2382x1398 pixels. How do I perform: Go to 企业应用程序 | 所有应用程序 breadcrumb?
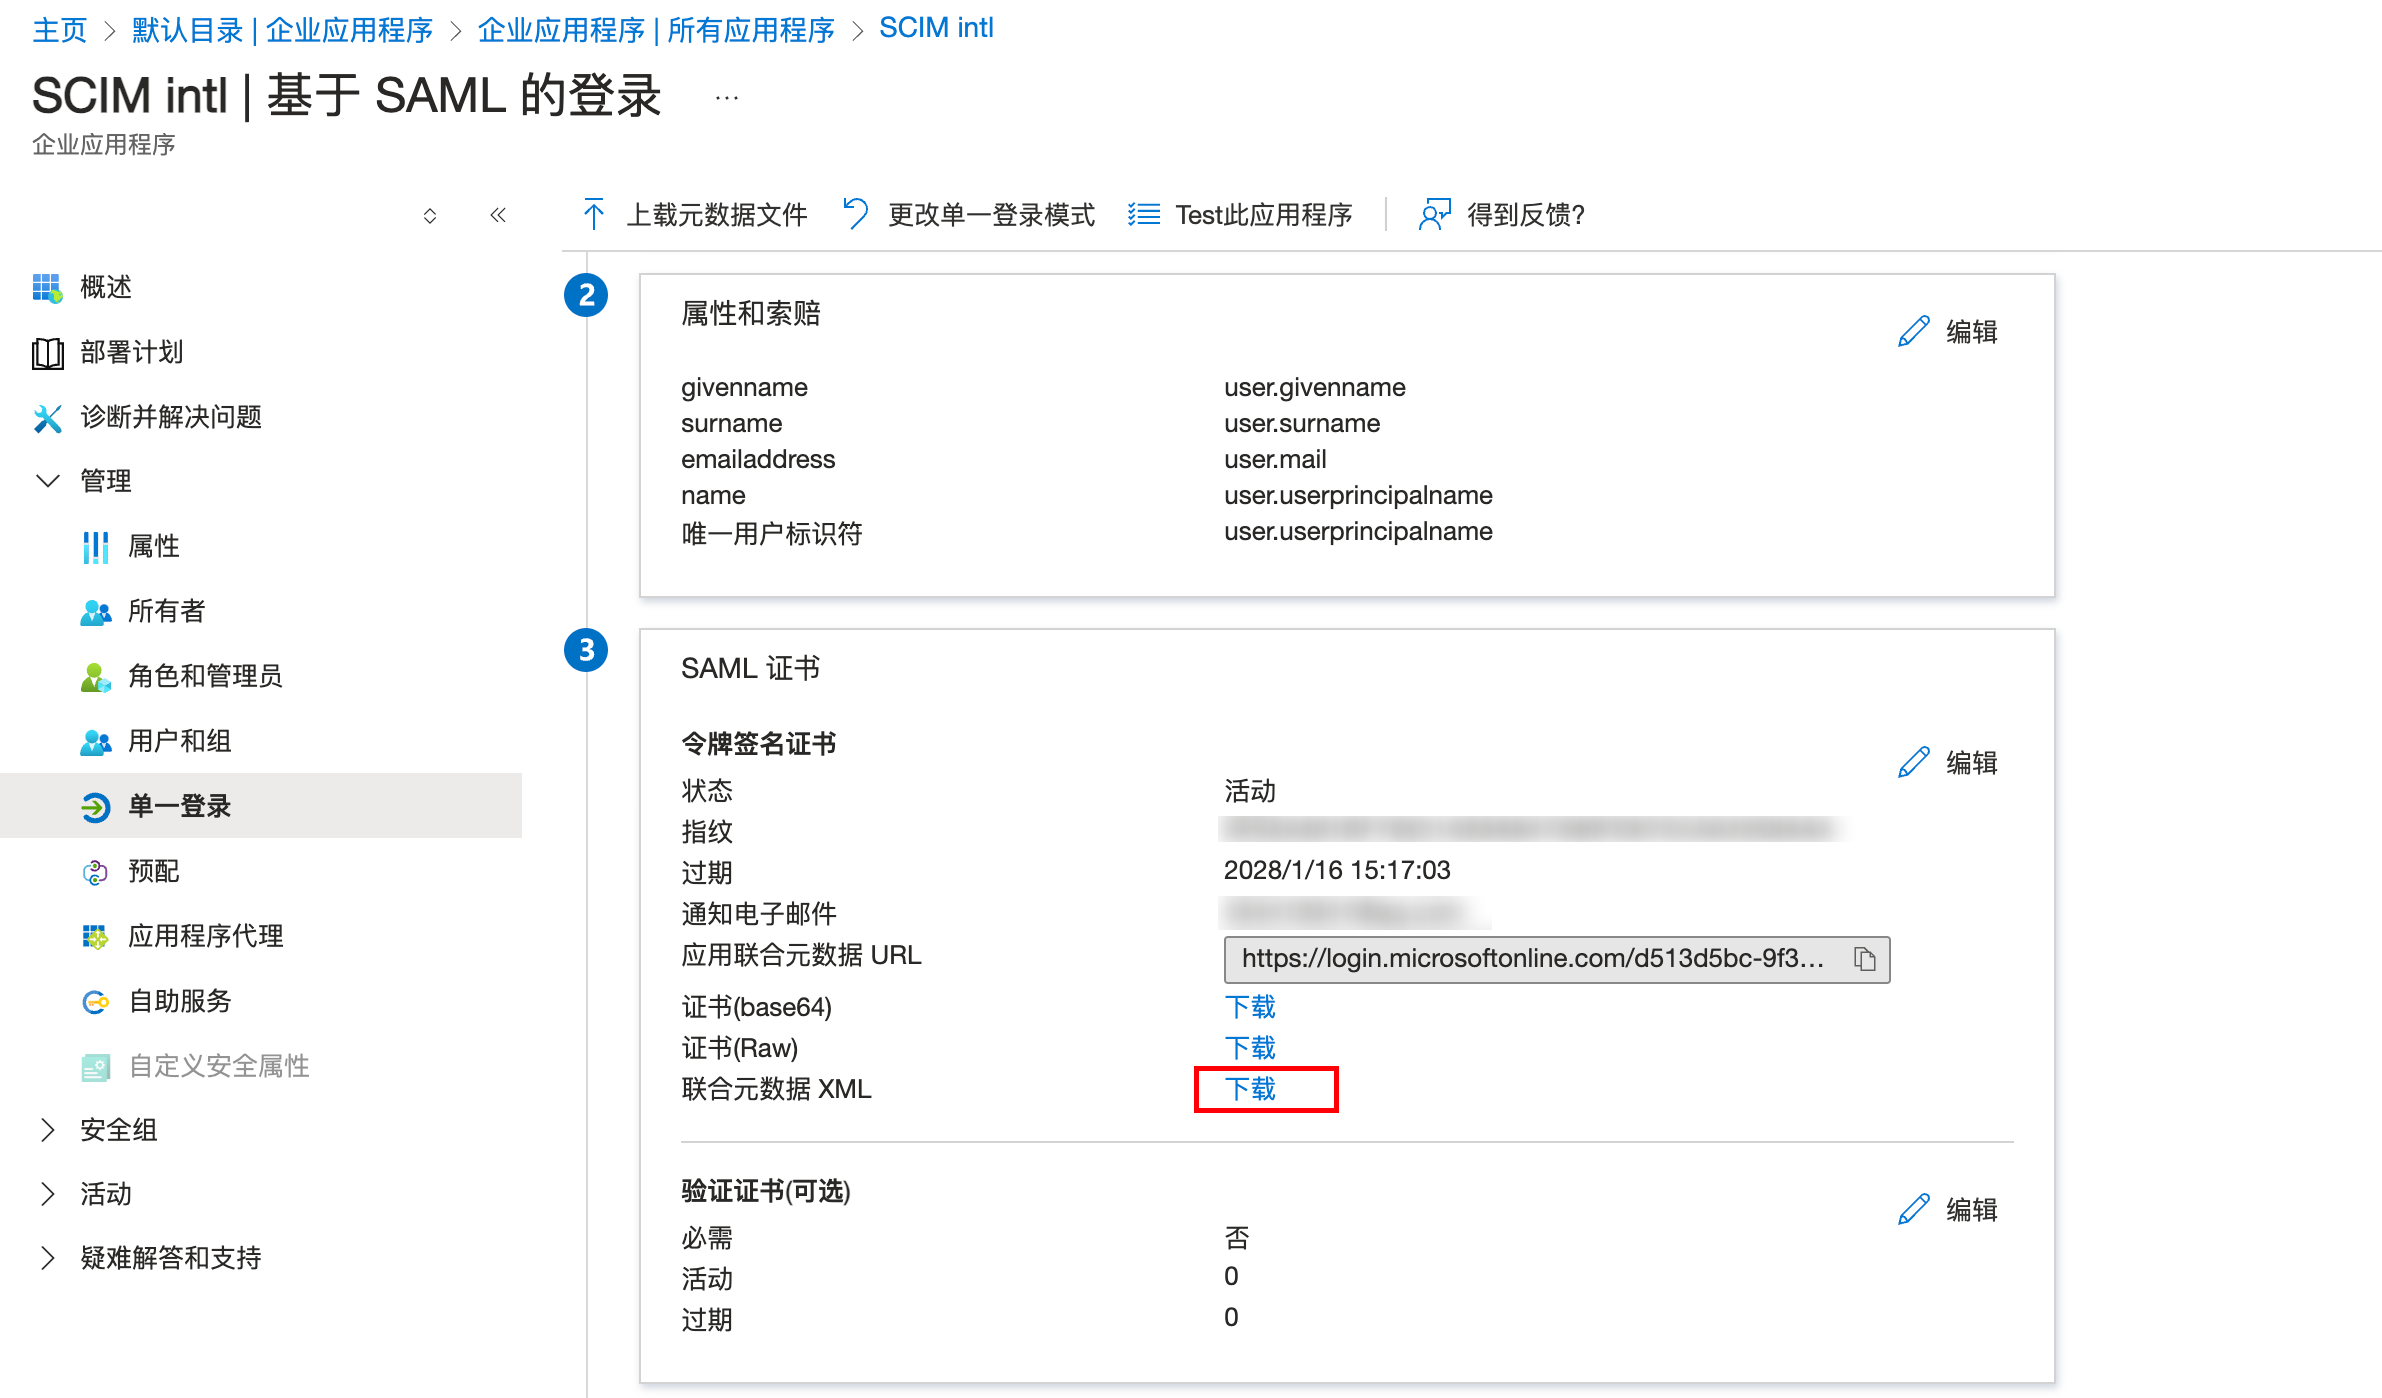click(x=656, y=30)
